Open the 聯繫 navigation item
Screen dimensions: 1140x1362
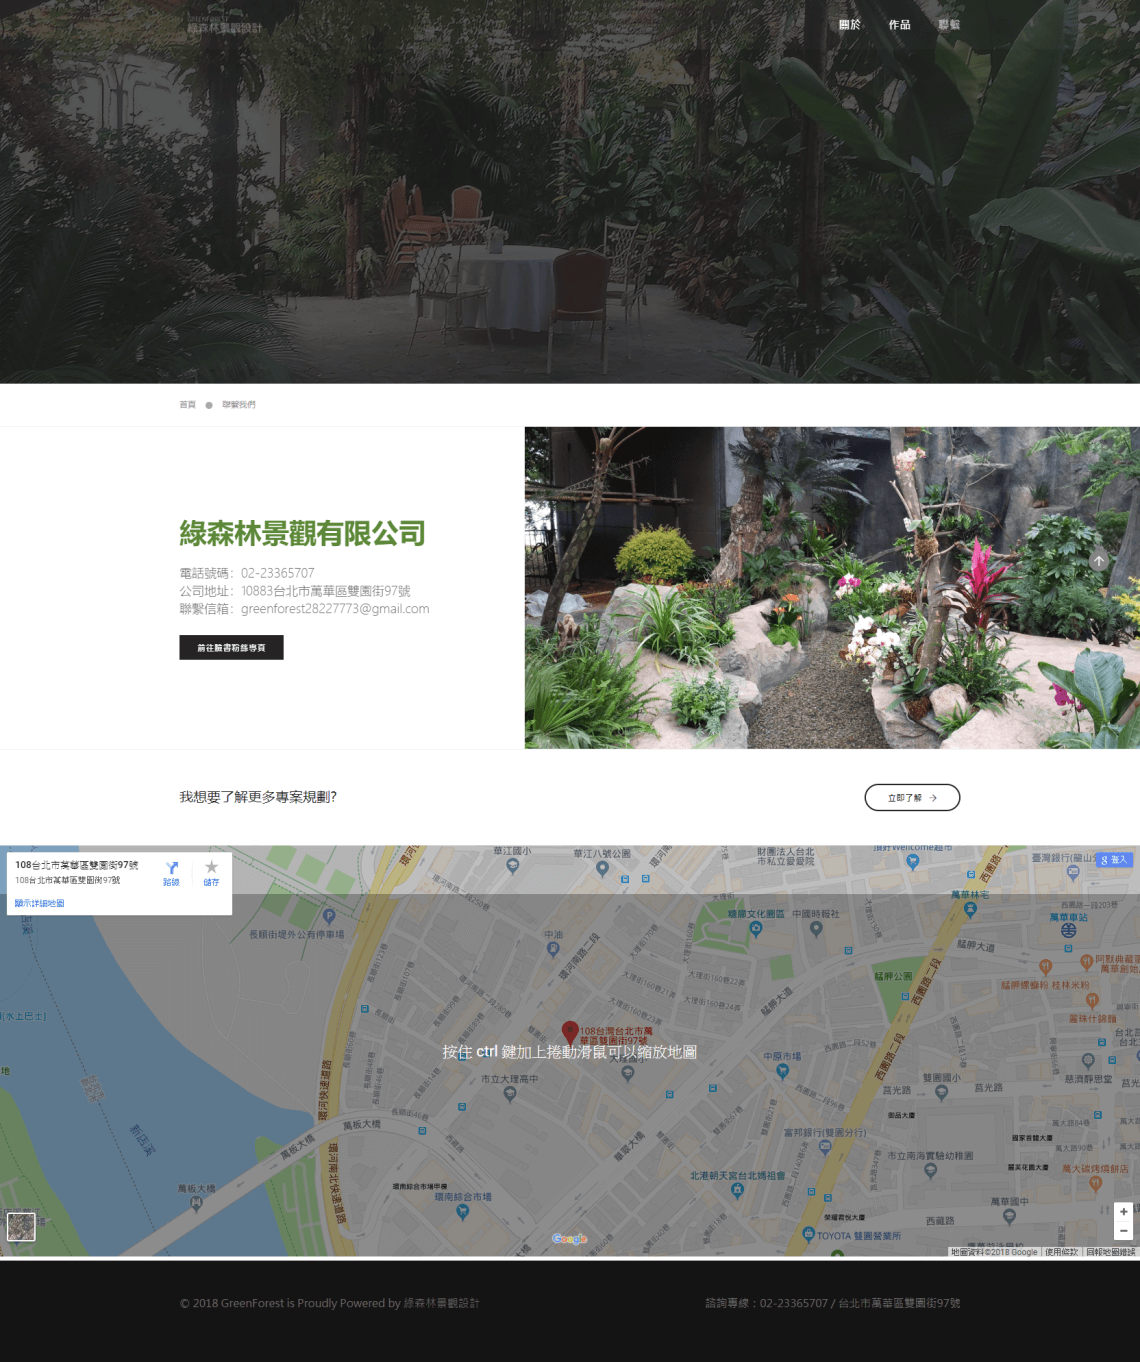pyautogui.click(x=949, y=25)
